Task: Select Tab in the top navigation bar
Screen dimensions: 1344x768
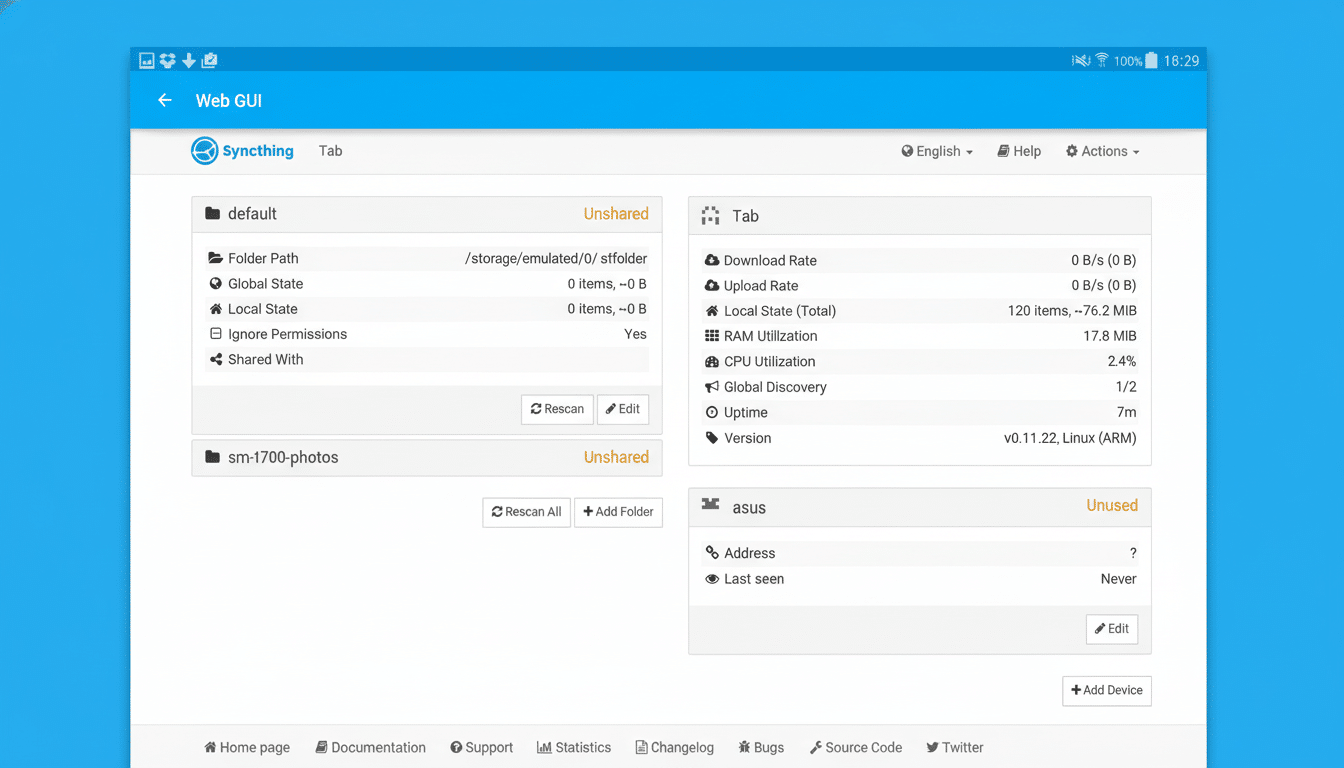Action: tap(330, 150)
